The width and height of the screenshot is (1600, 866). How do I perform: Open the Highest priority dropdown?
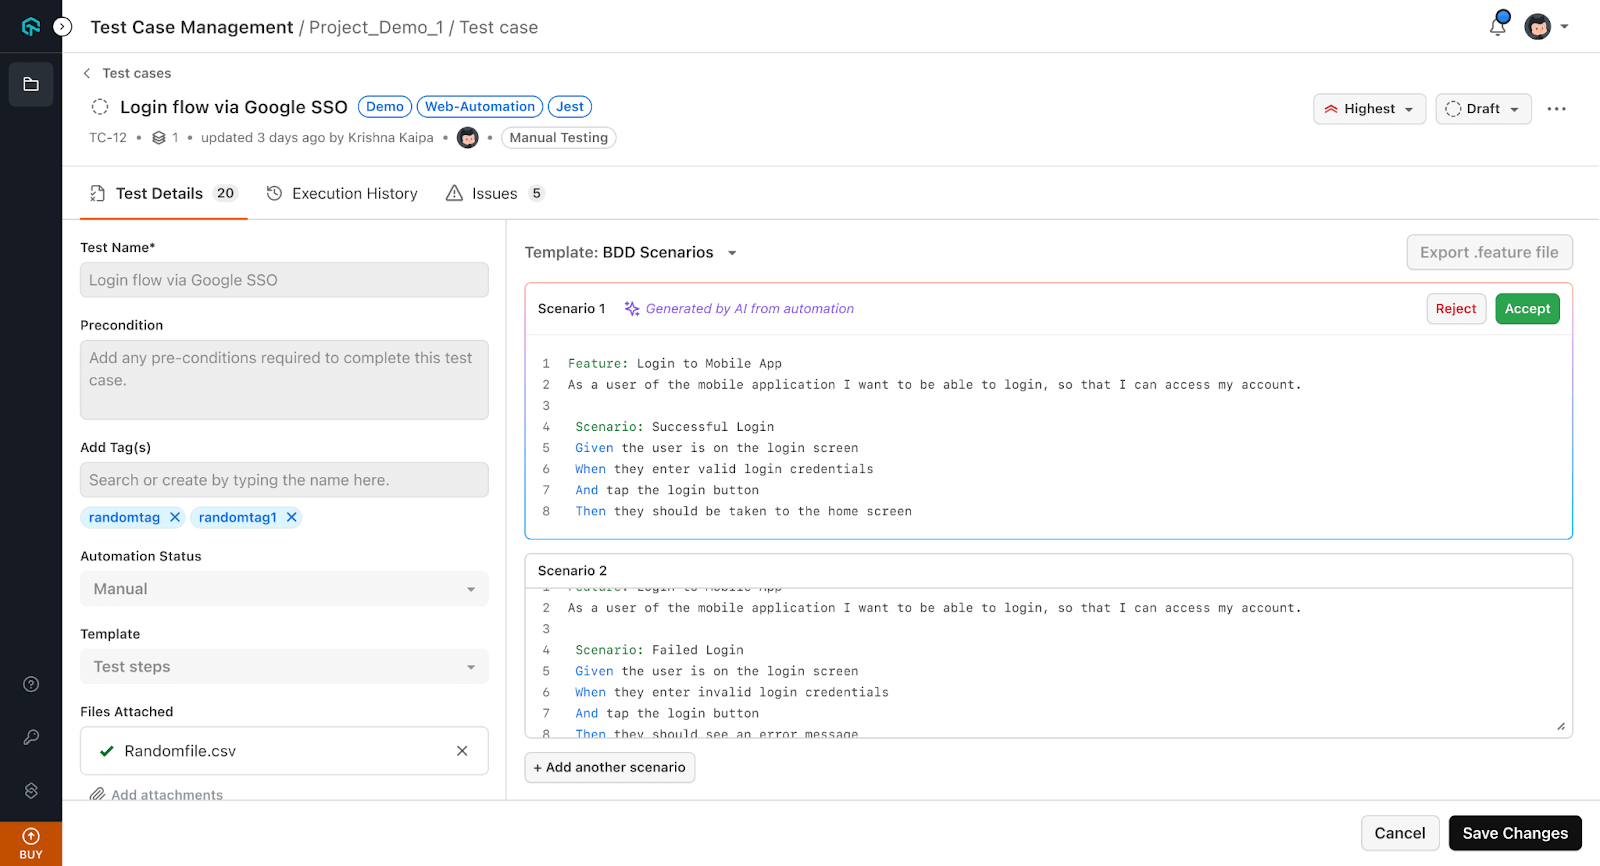pos(1369,109)
